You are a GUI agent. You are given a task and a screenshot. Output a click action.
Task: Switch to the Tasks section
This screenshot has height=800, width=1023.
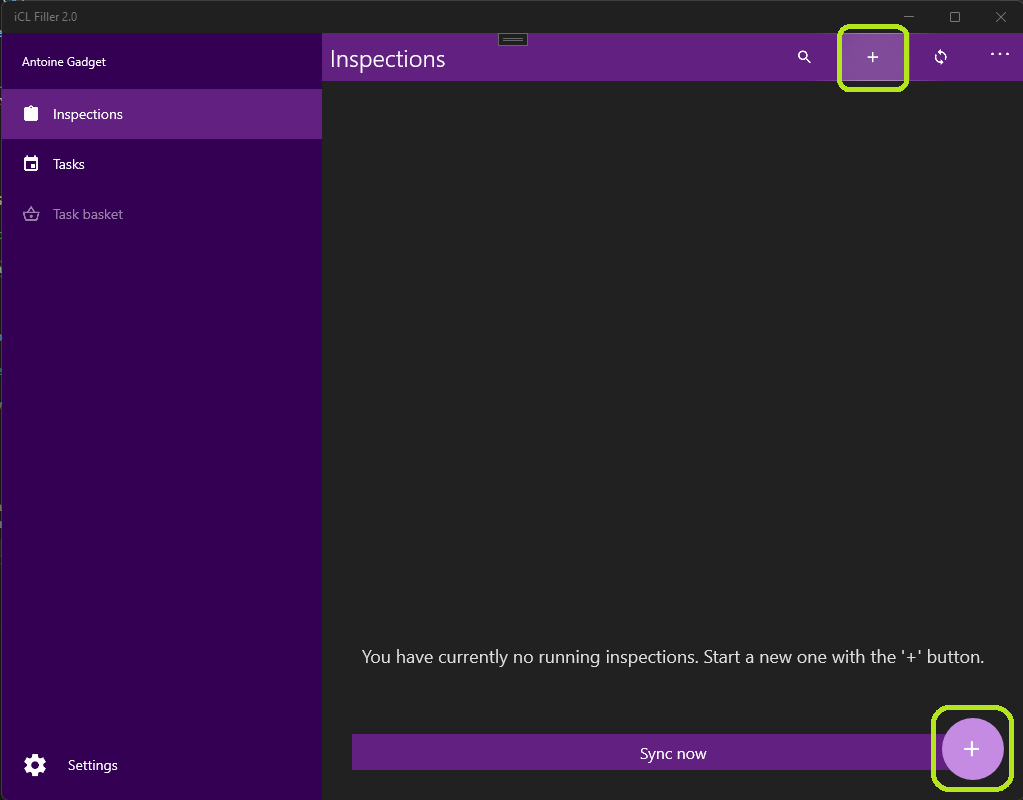click(69, 164)
